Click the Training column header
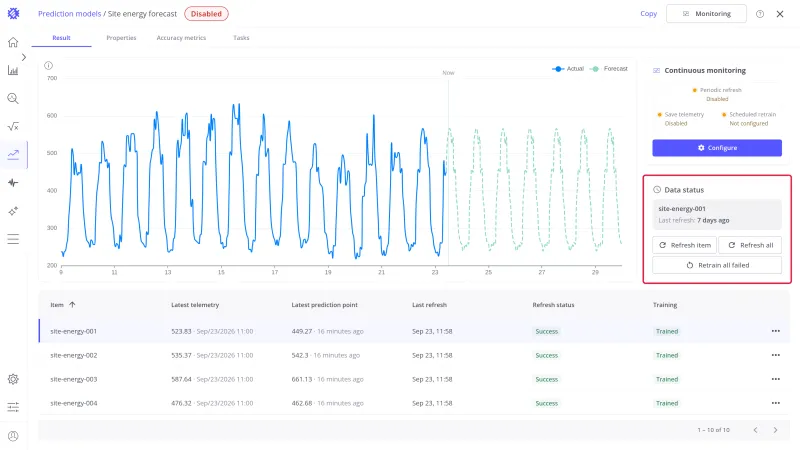Viewport: 800px width, 450px height. 665,305
